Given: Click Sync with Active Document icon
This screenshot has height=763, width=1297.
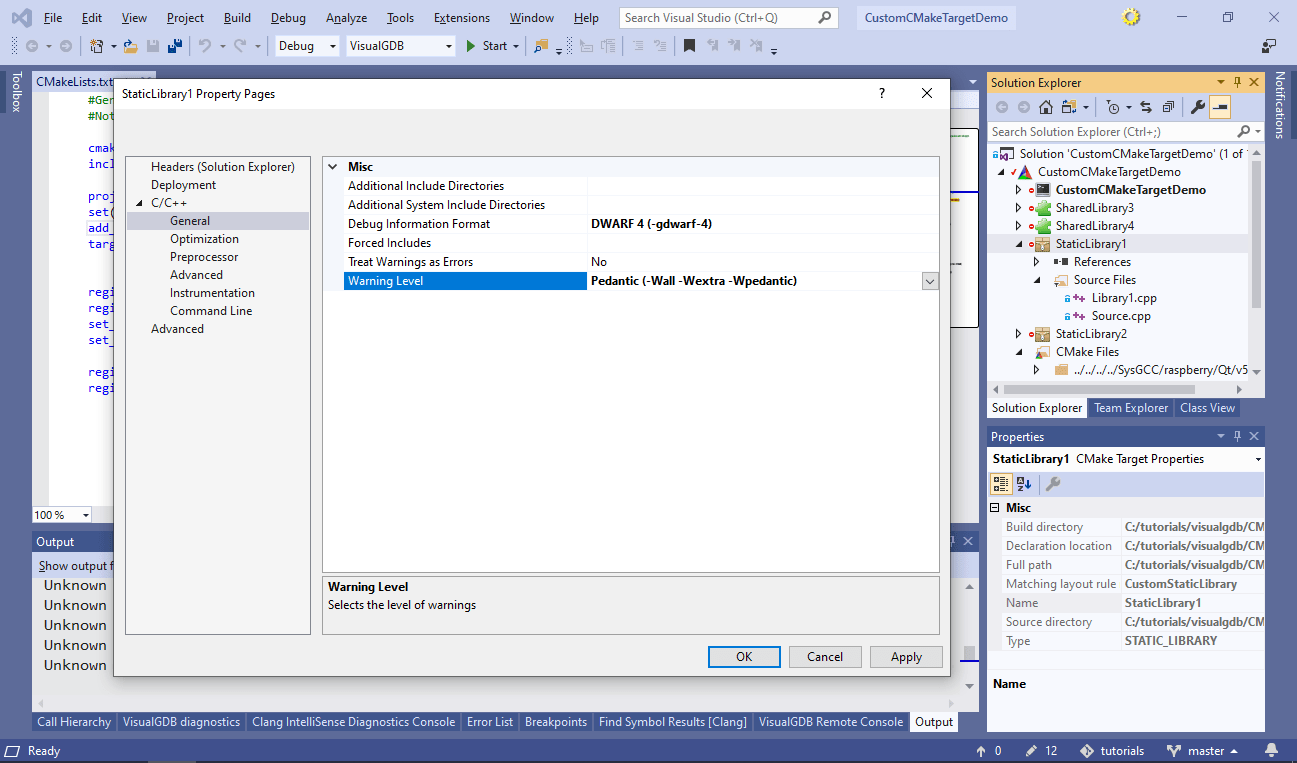Looking at the screenshot, I should [x=1146, y=107].
